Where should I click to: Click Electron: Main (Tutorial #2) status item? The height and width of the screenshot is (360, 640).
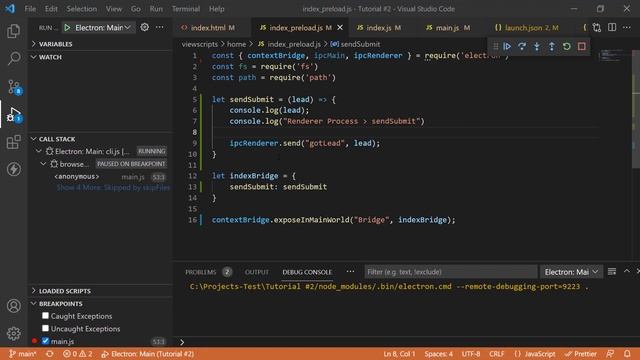tap(148, 354)
